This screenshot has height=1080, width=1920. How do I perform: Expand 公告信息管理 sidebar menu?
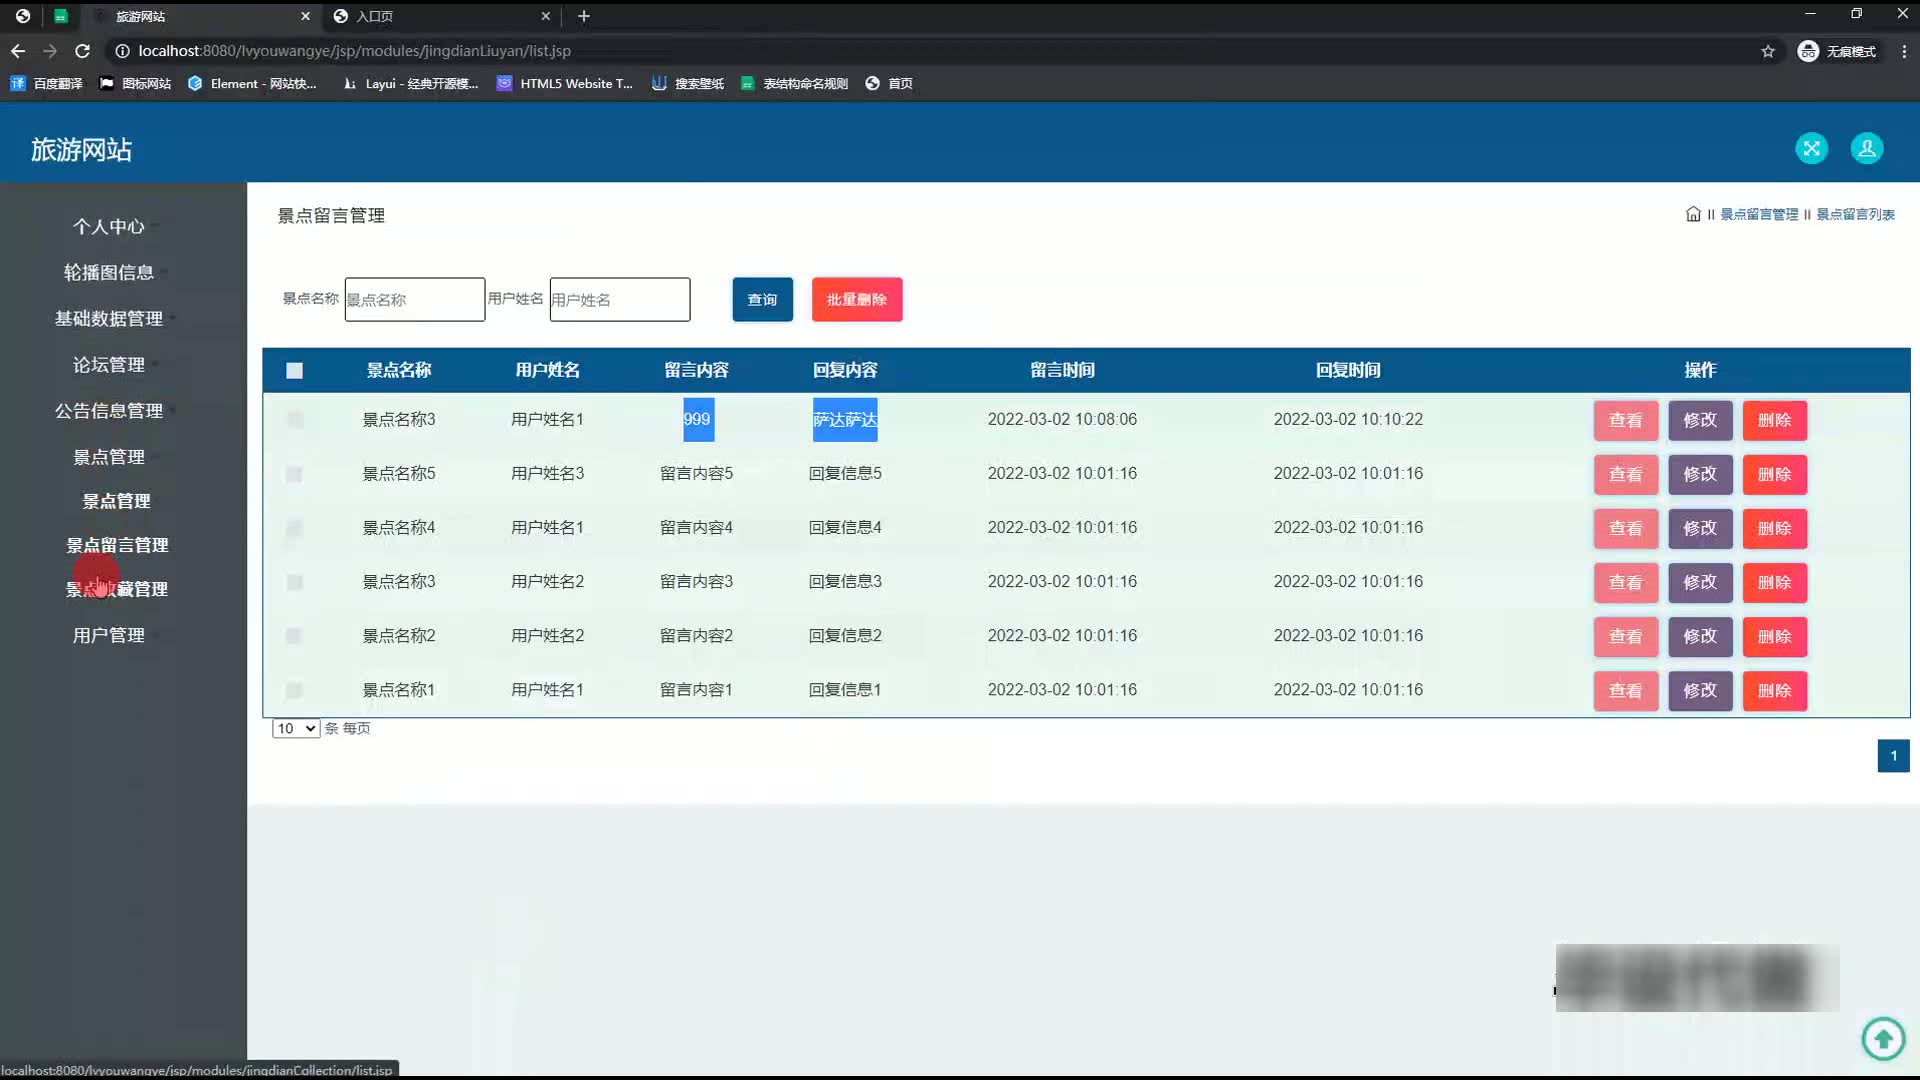(x=109, y=410)
